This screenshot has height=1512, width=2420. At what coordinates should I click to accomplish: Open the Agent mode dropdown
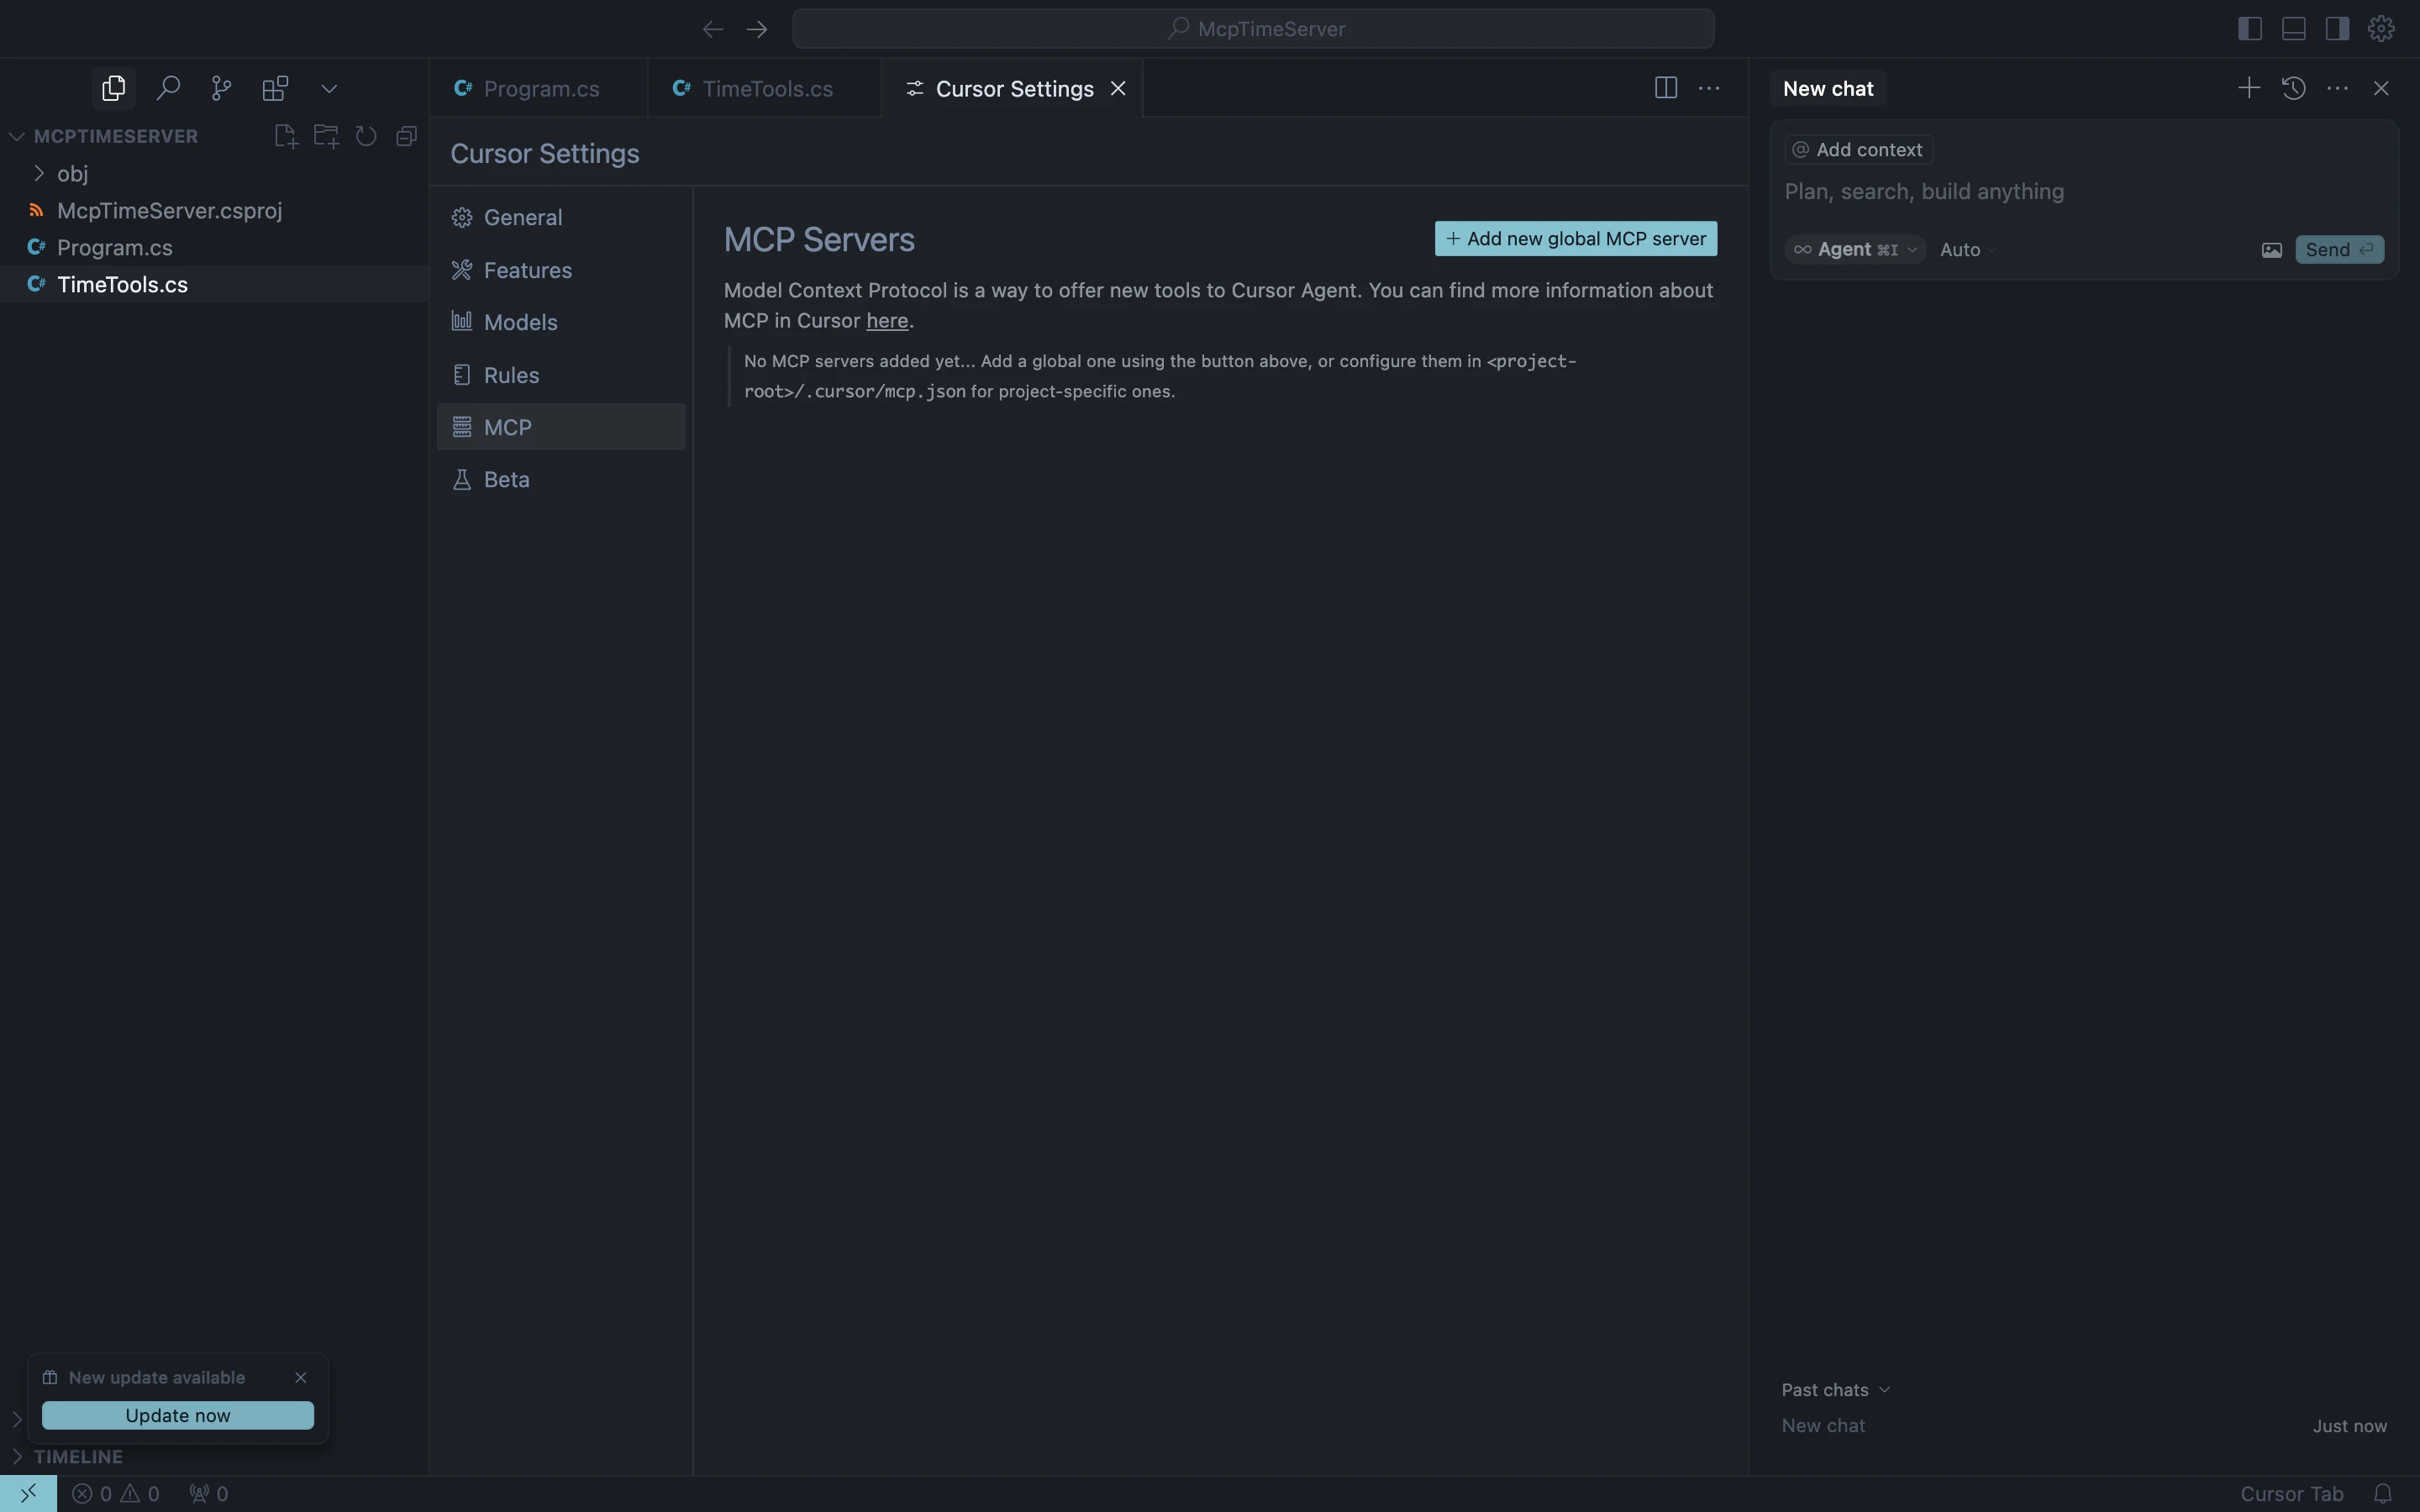coord(1855,249)
